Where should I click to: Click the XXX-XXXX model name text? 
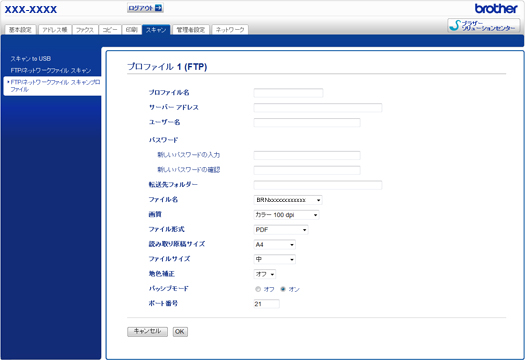point(31,9)
